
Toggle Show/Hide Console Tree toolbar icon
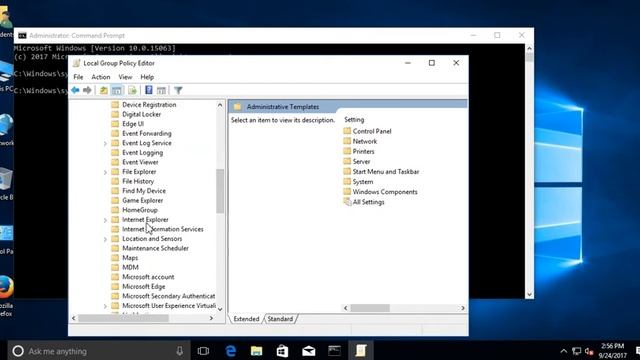(117, 90)
